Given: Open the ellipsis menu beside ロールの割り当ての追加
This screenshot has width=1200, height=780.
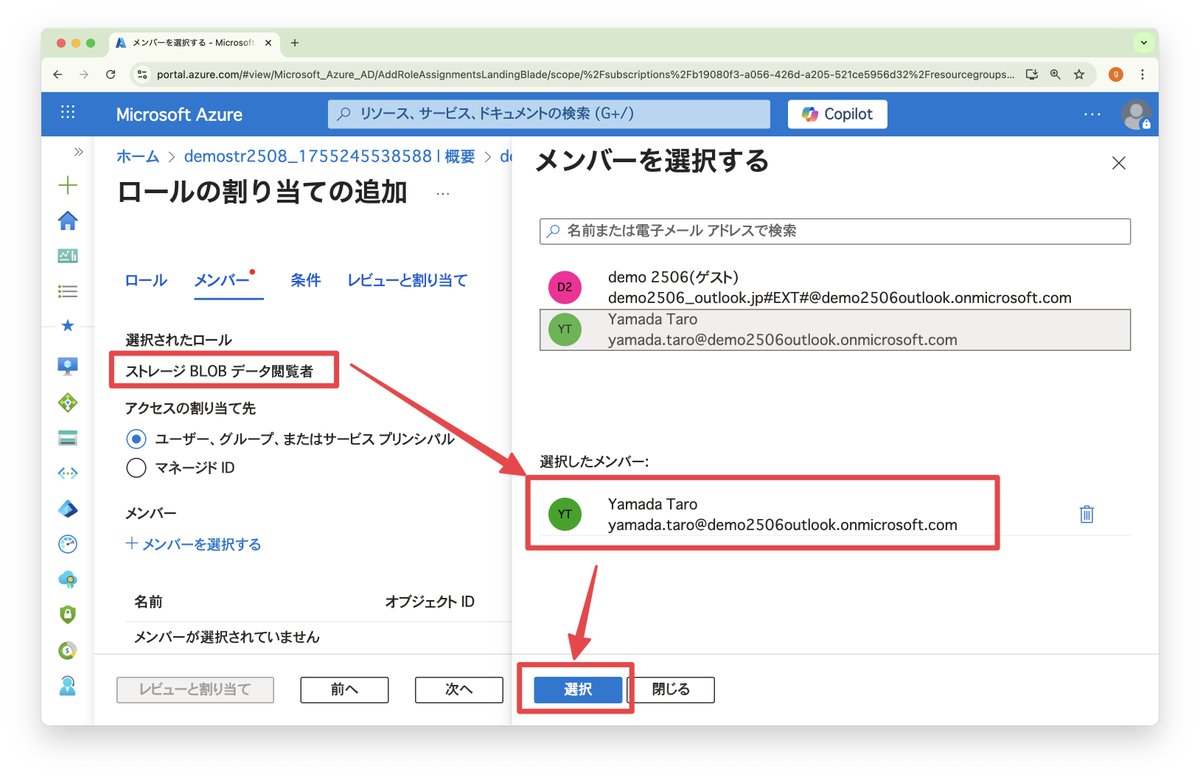Looking at the screenshot, I should click(442, 196).
